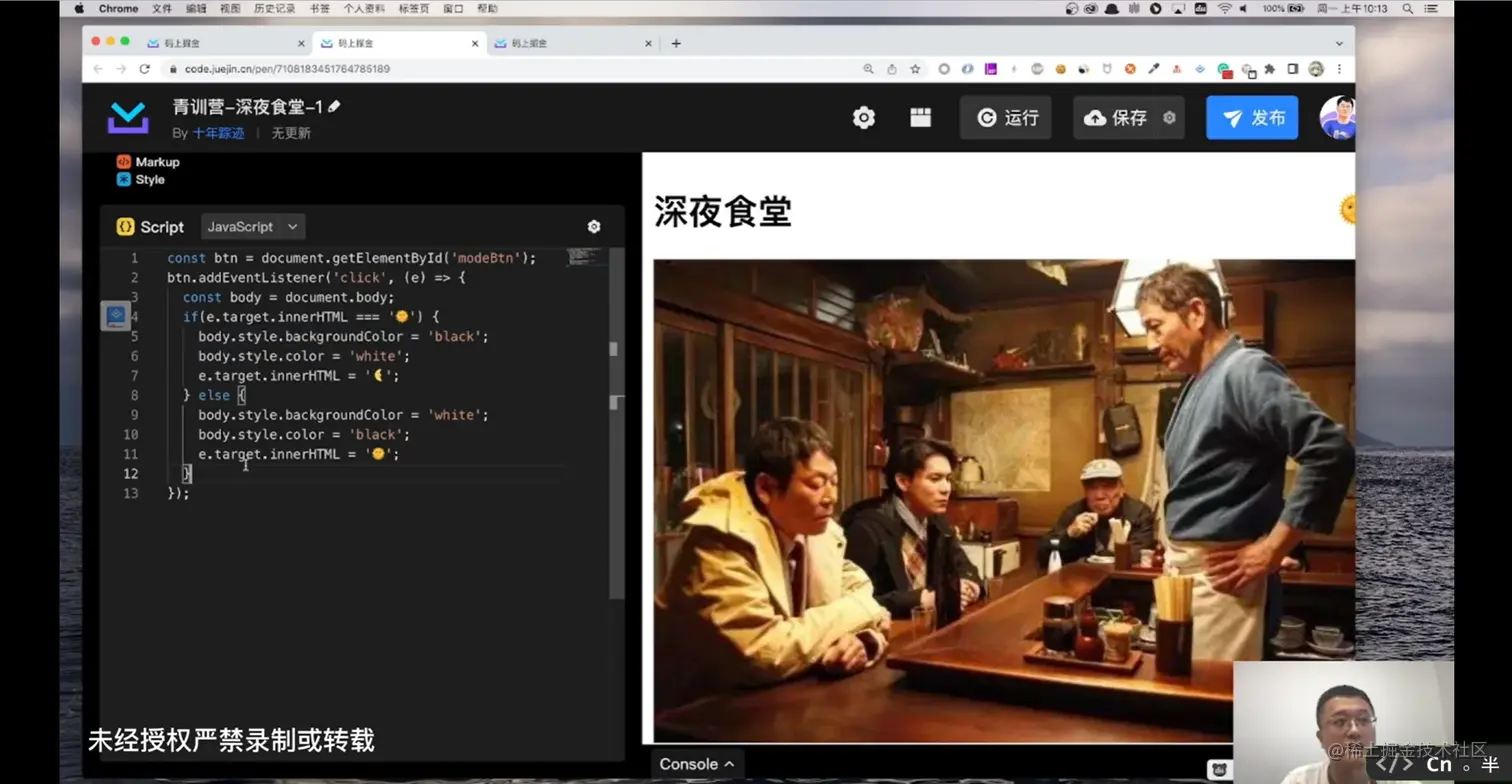Click the code editor minimap
Screen dimensions: 1512x784
586,257
